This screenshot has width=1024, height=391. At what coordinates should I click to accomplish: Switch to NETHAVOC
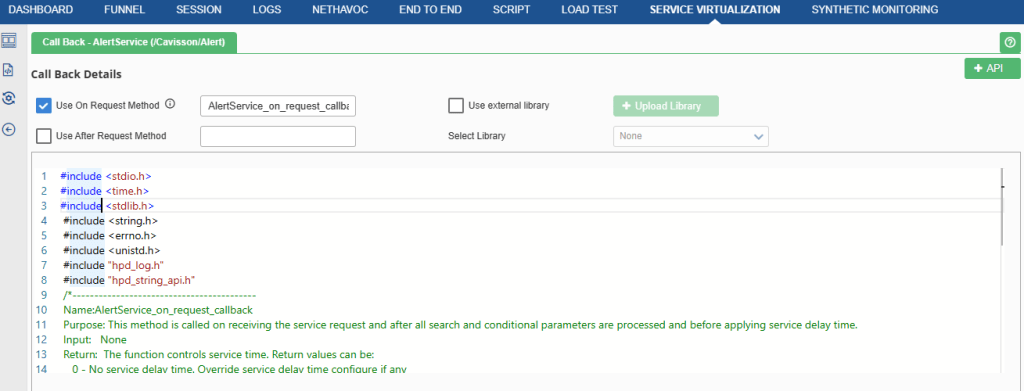coord(340,10)
